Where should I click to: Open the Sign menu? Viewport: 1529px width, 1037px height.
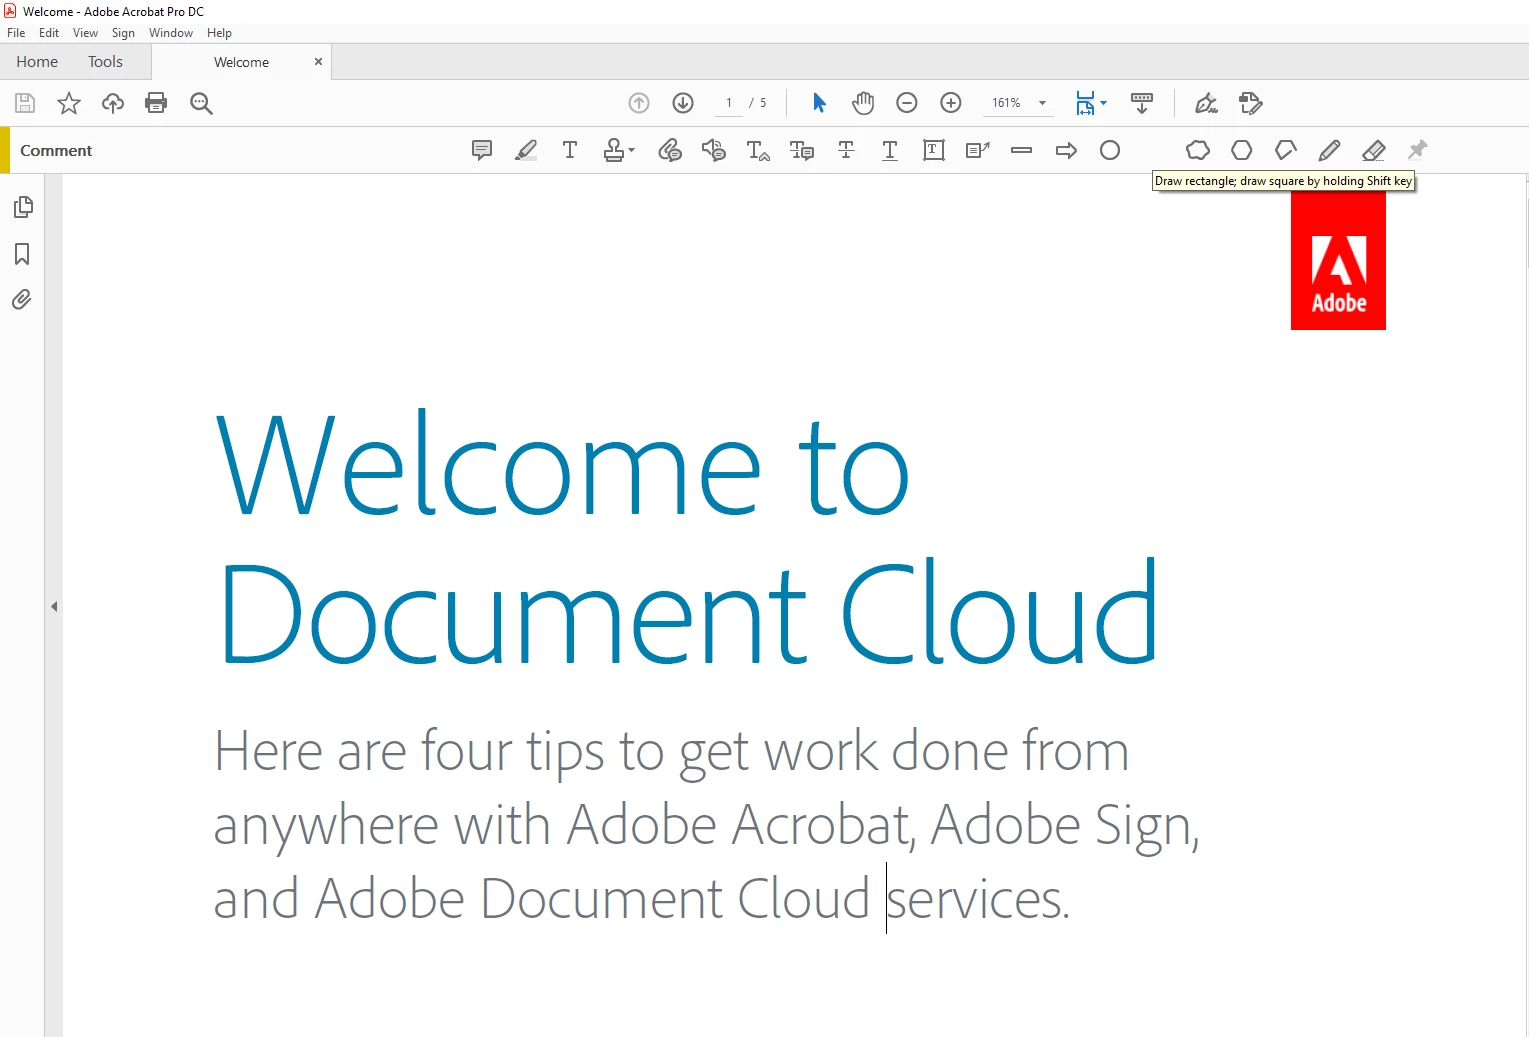(x=123, y=33)
